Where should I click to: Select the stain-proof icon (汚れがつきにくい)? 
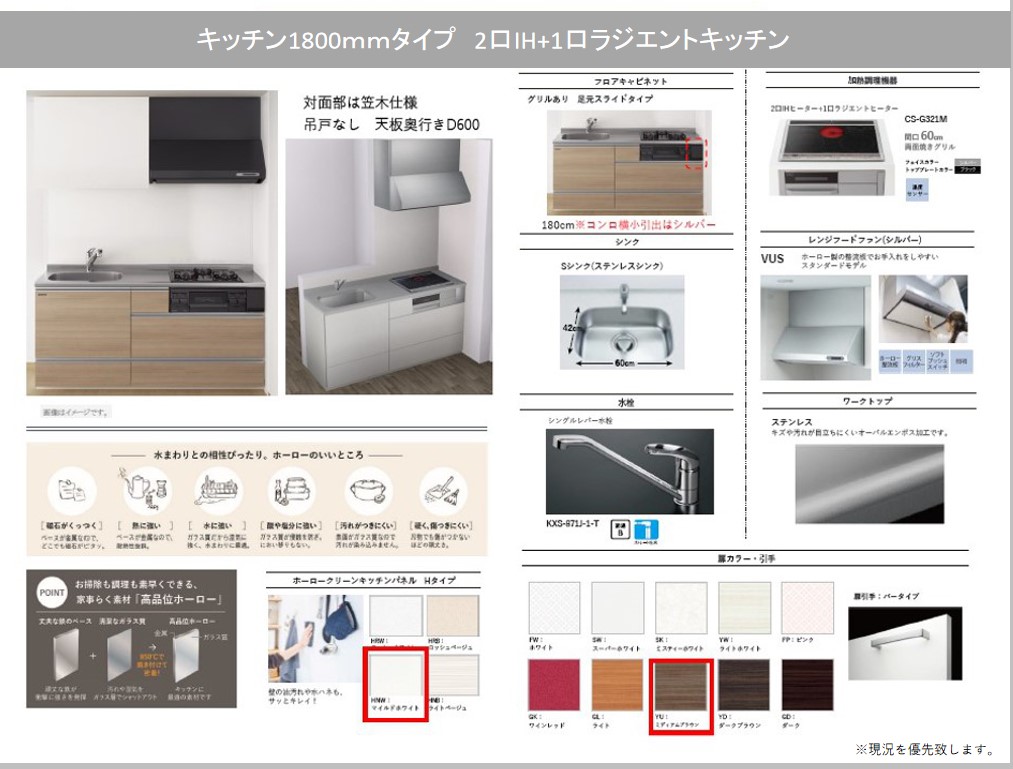point(366,490)
